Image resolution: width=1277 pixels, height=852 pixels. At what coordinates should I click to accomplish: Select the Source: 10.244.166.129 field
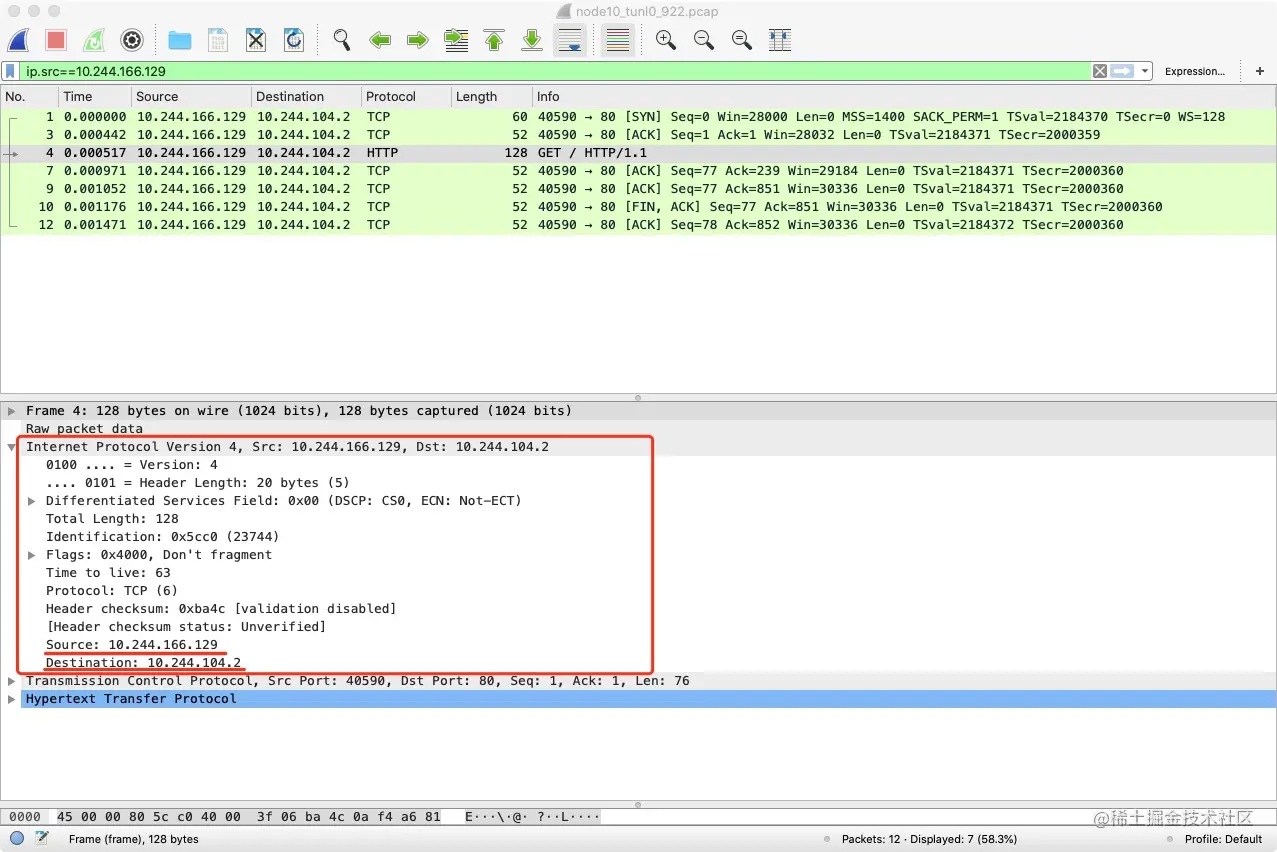point(131,645)
